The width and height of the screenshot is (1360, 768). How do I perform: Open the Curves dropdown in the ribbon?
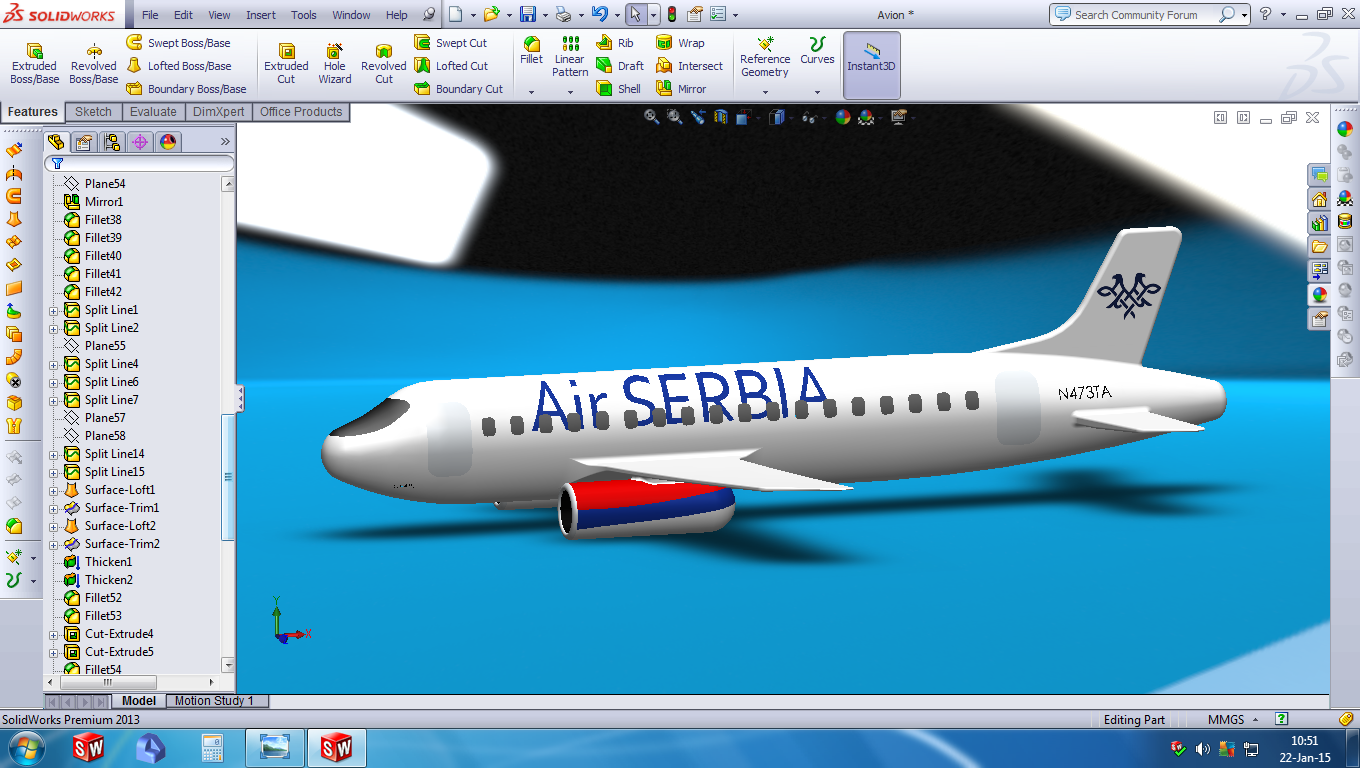(817, 92)
